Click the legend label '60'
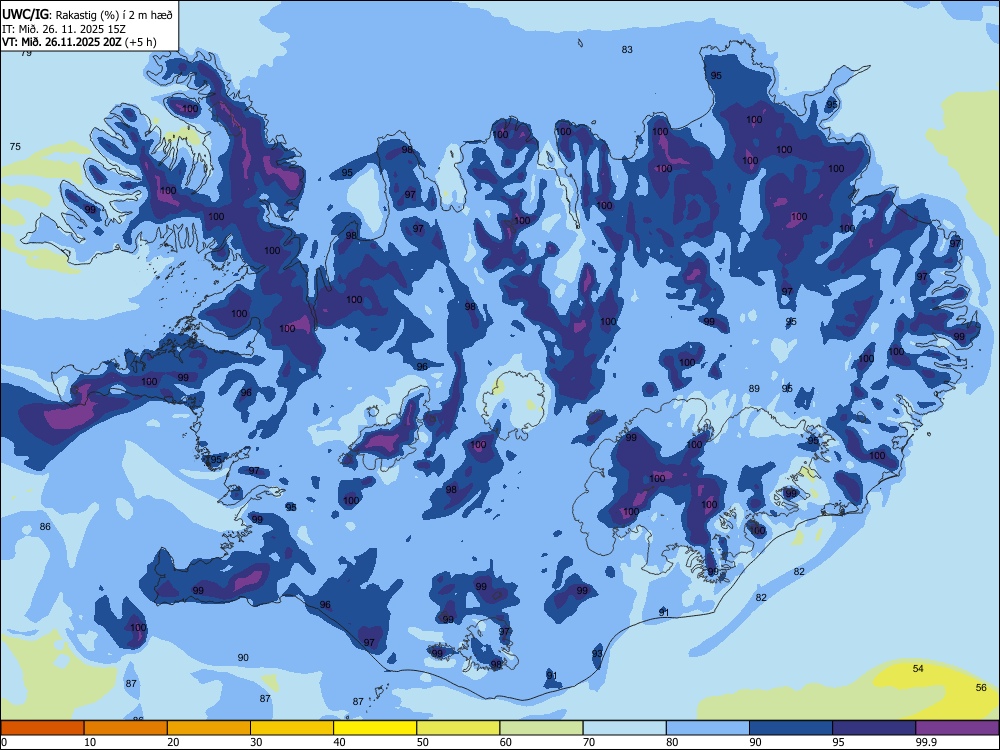 pos(506,742)
